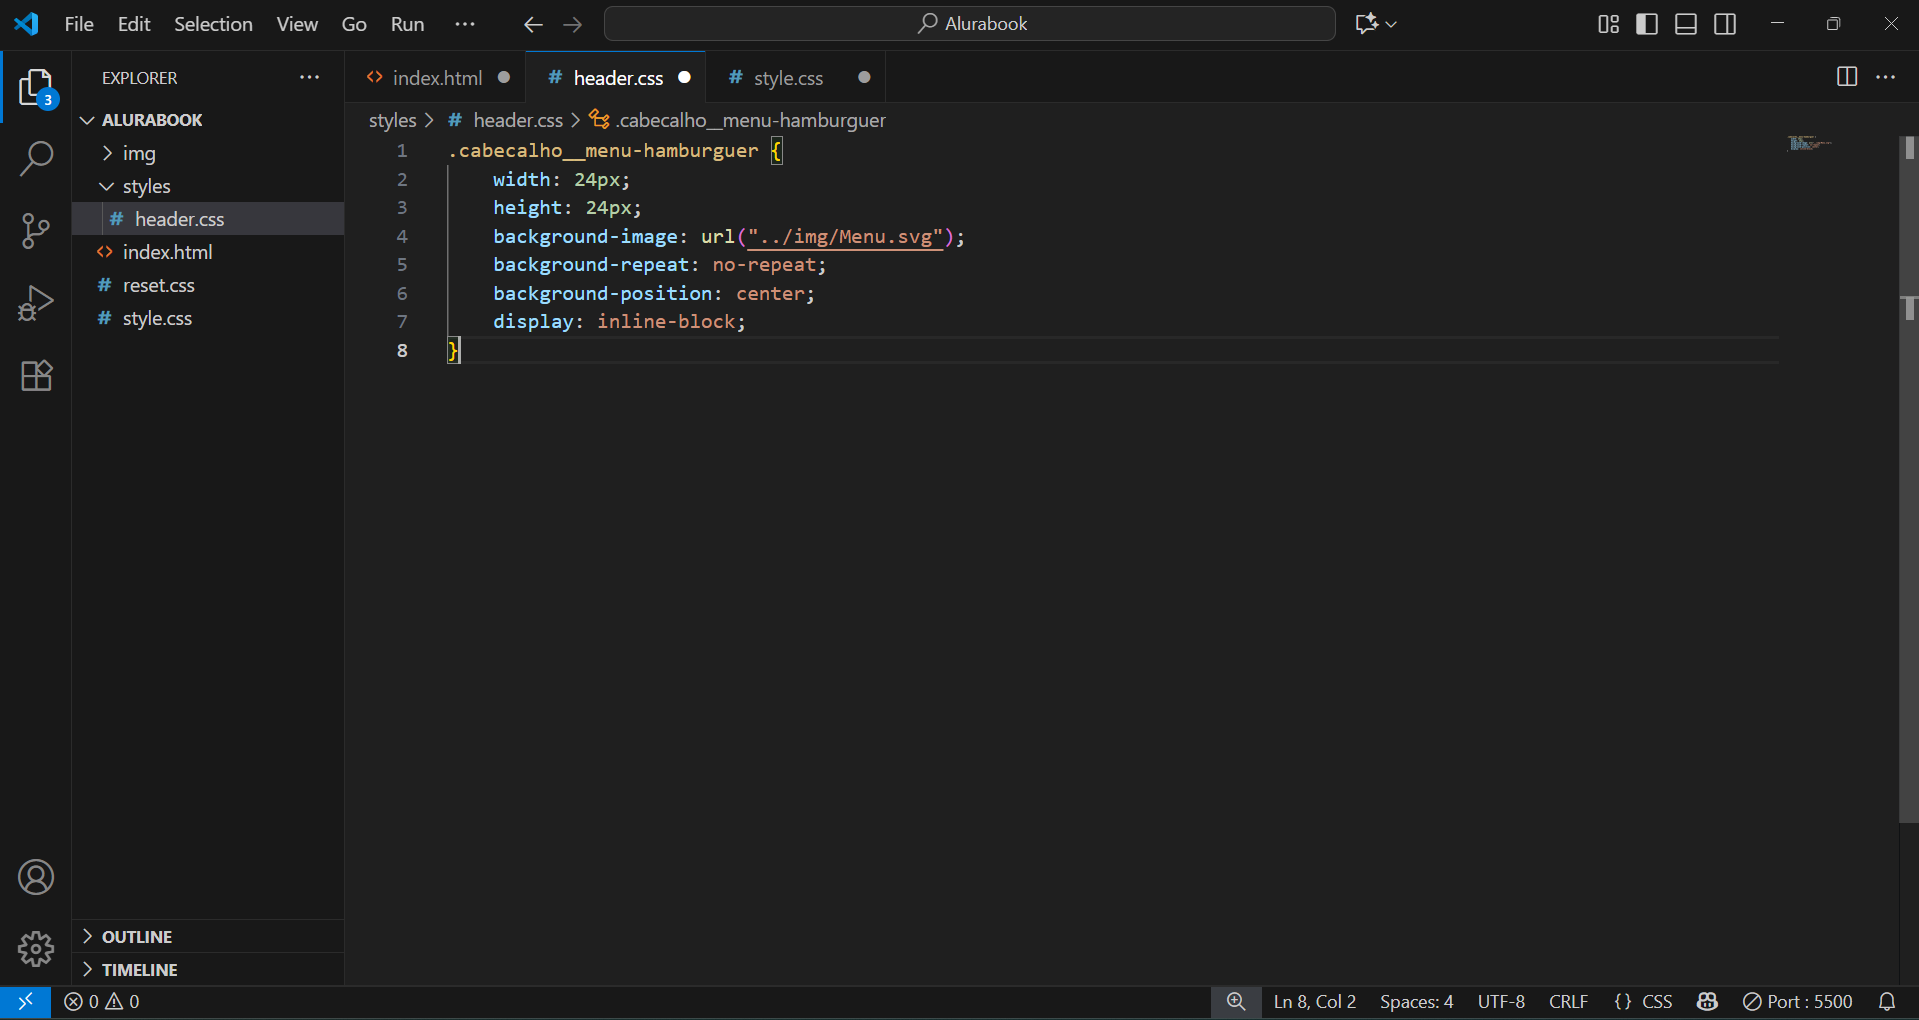Open the Manage gear settings

(x=36, y=948)
